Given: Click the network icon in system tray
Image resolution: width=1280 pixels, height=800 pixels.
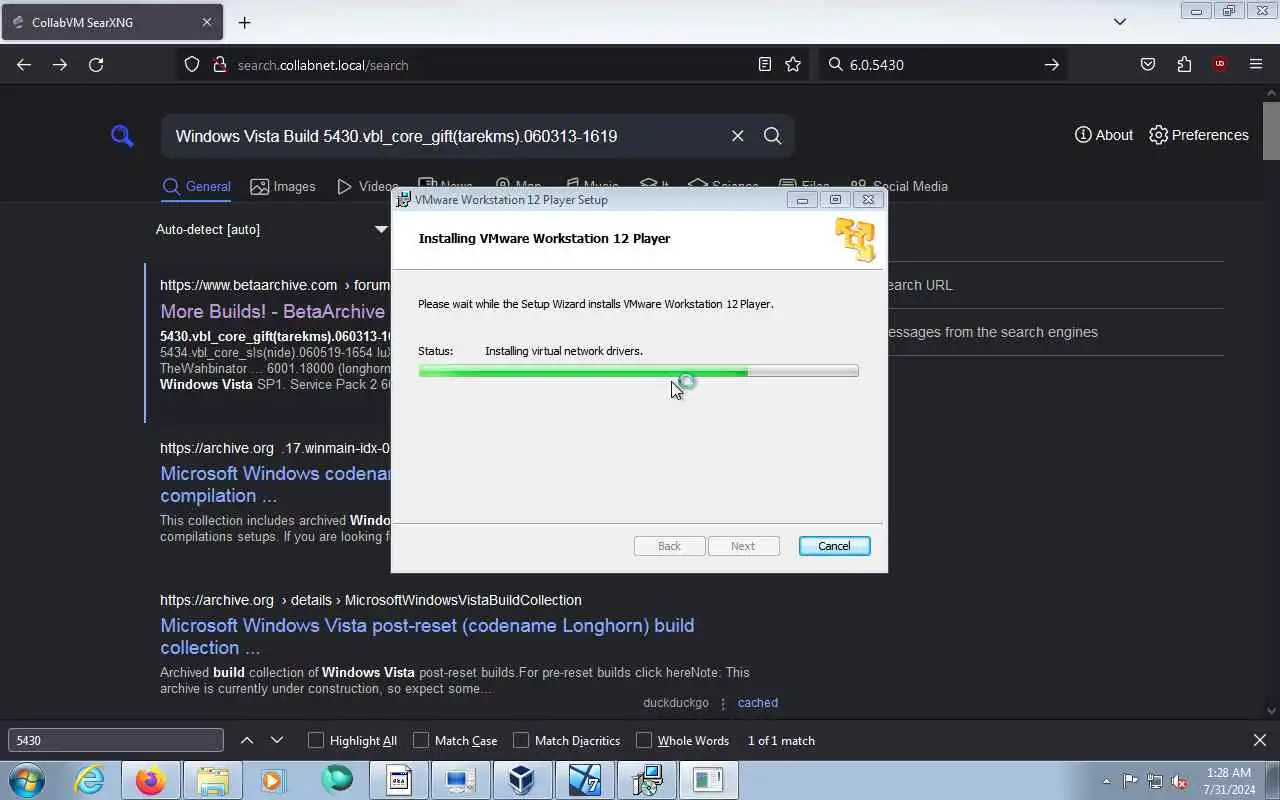Looking at the screenshot, I should [x=1155, y=781].
